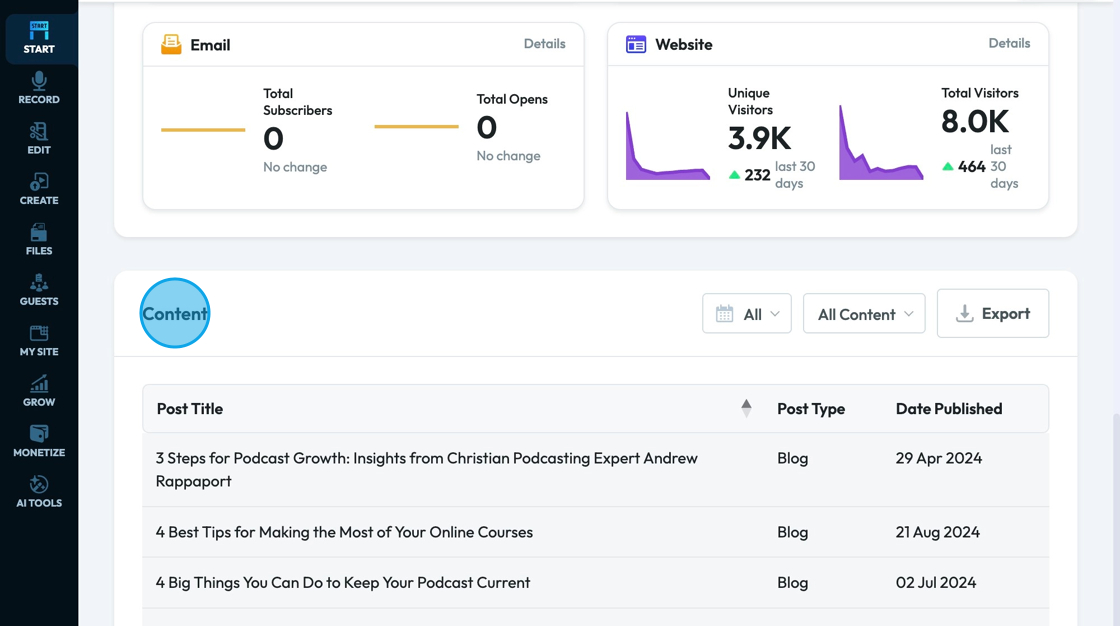Screen dimensions: 1120x626
Task: Open the All Content filter dropdown
Action: (864, 314)
